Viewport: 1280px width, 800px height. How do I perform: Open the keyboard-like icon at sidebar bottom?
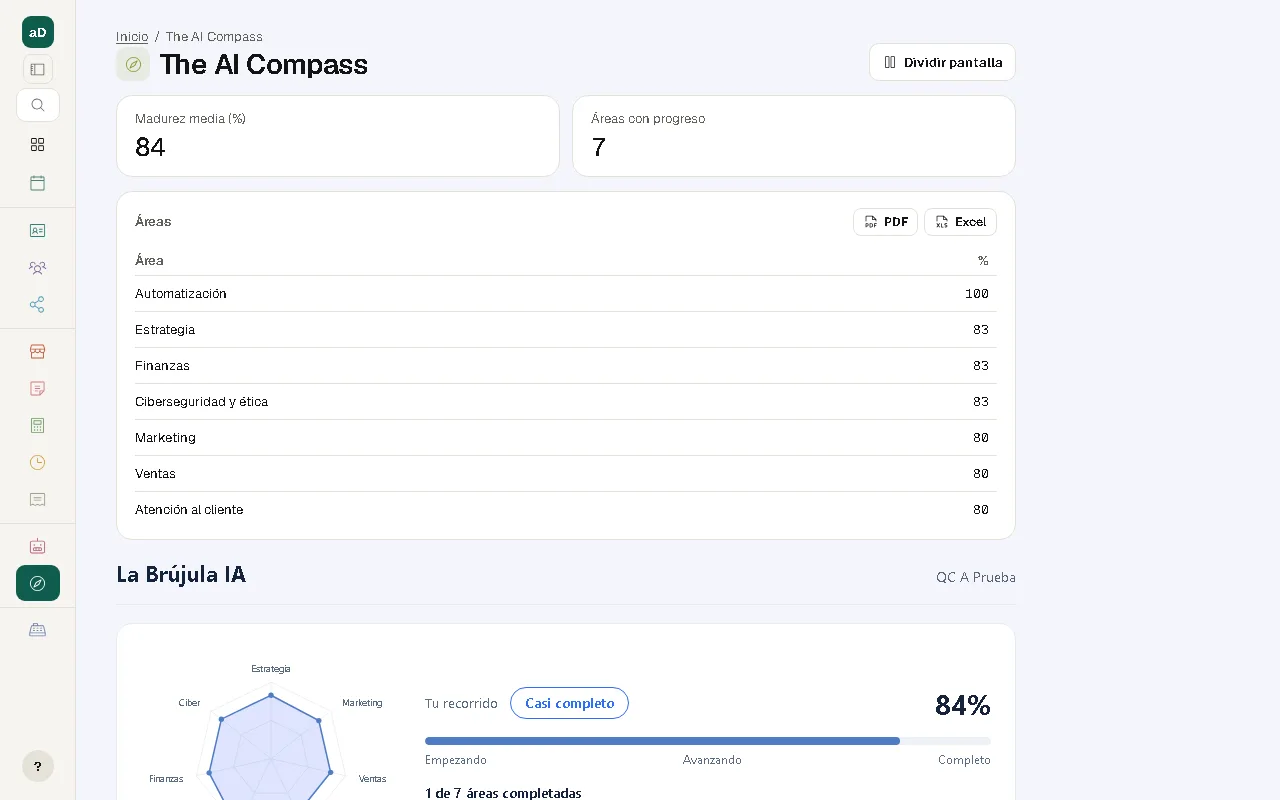pos(38,630)
